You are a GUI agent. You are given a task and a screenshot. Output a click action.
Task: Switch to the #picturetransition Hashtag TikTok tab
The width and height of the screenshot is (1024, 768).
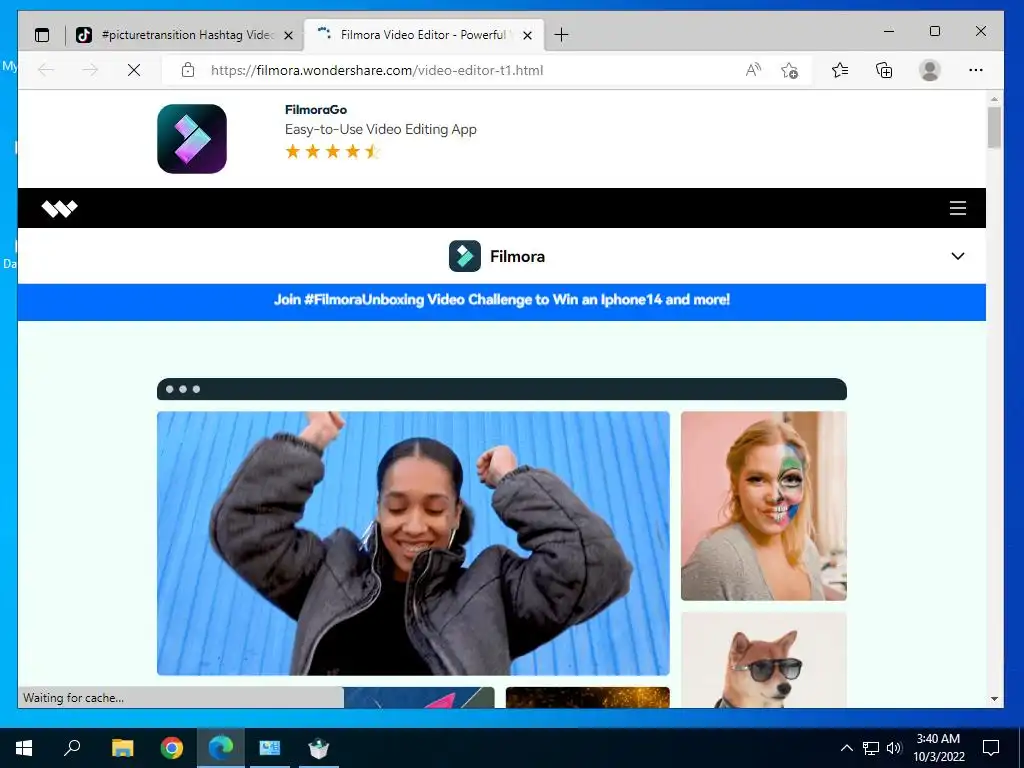point(185,35)
